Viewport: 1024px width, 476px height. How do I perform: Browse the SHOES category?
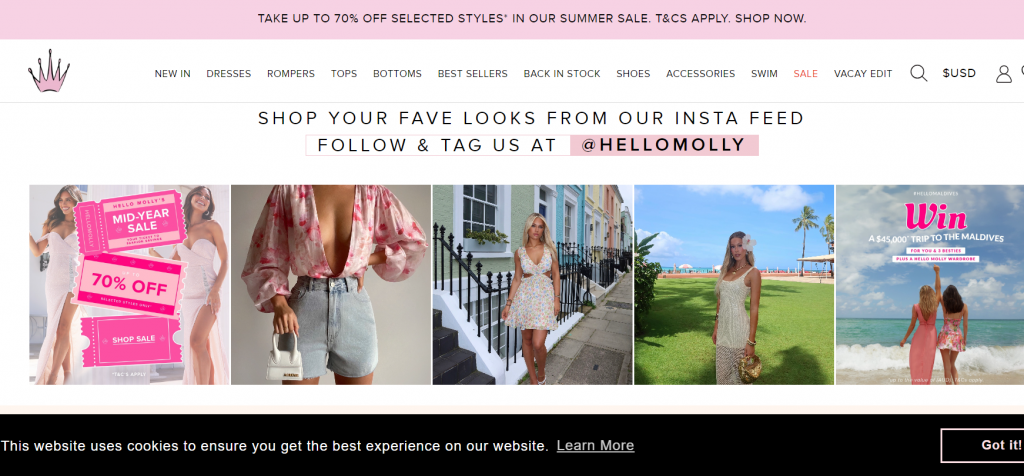633,74
